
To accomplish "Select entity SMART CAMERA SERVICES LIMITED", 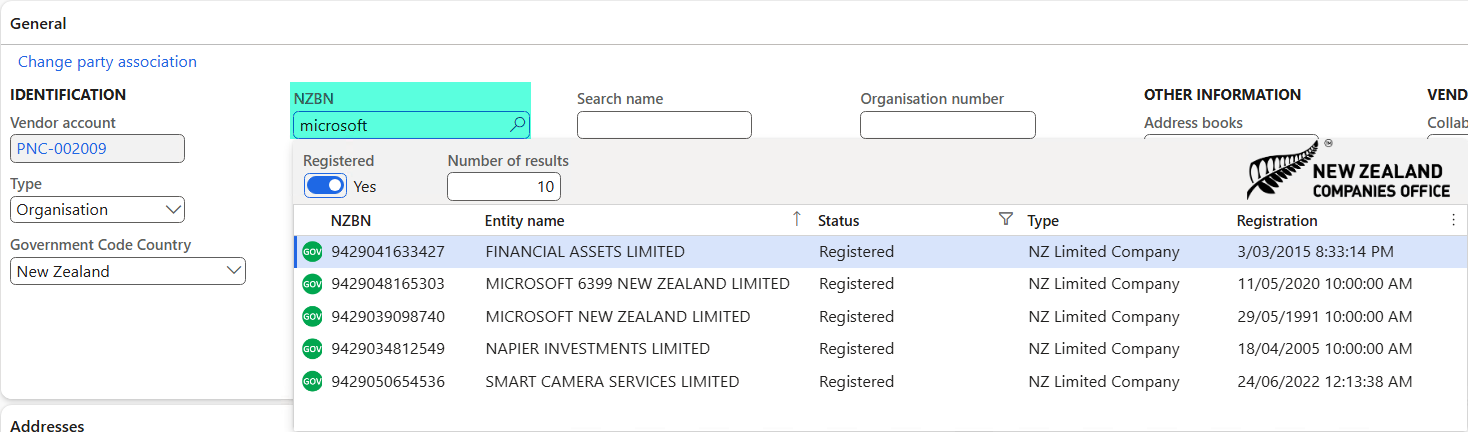I will click(x=612, y=382).
